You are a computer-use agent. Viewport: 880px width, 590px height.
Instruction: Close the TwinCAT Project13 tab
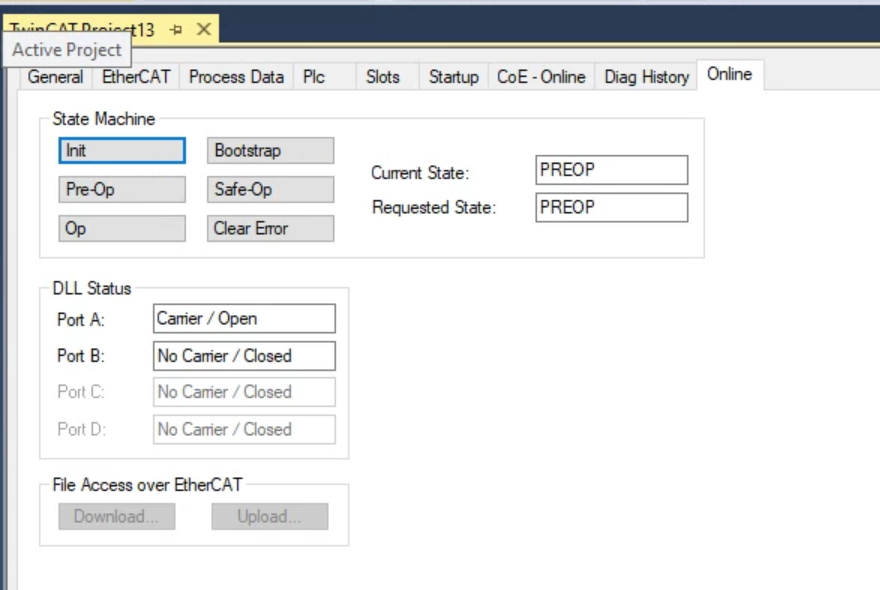[204, 29]
